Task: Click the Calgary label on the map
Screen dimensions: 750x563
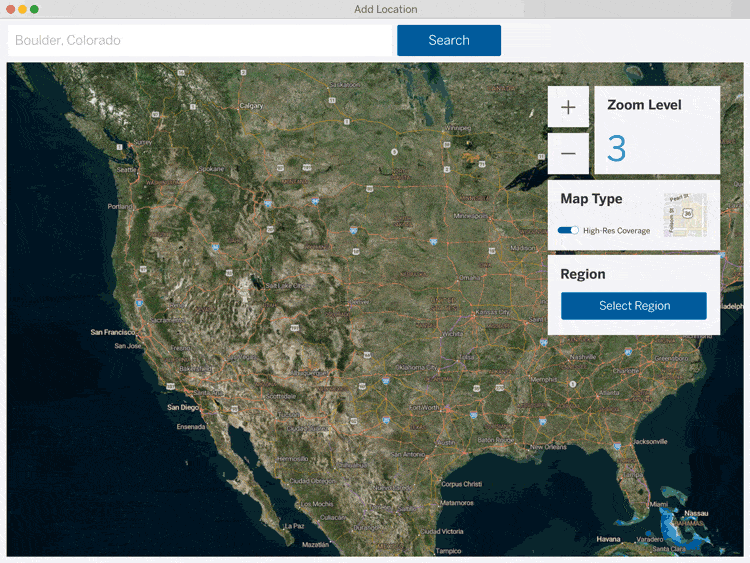Action: 251,105
